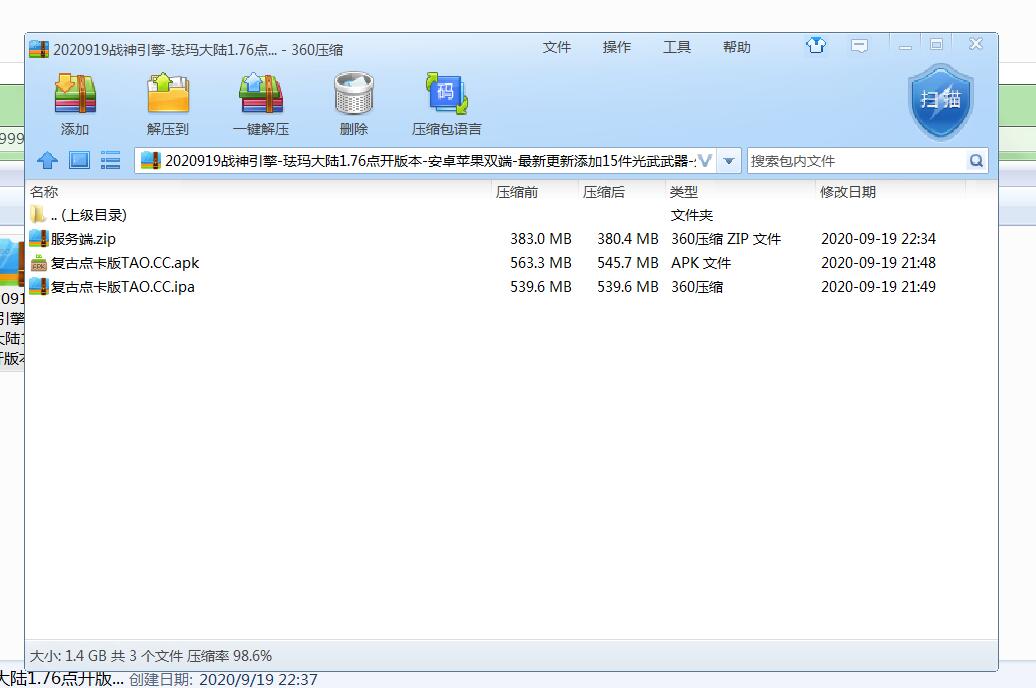Select the 复古点卡版TAO.CC.apk file

(x=124, y=263)
